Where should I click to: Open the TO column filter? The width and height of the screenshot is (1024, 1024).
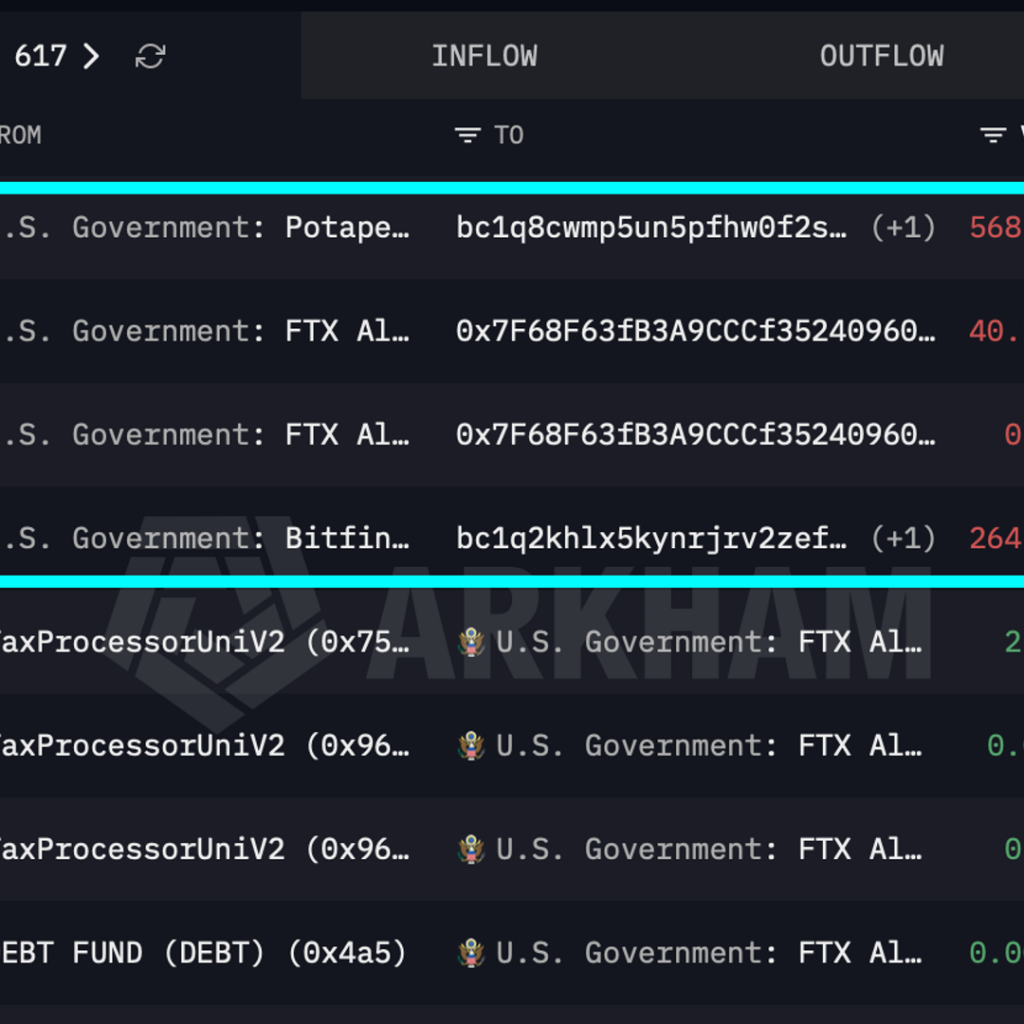click(468, 135)
